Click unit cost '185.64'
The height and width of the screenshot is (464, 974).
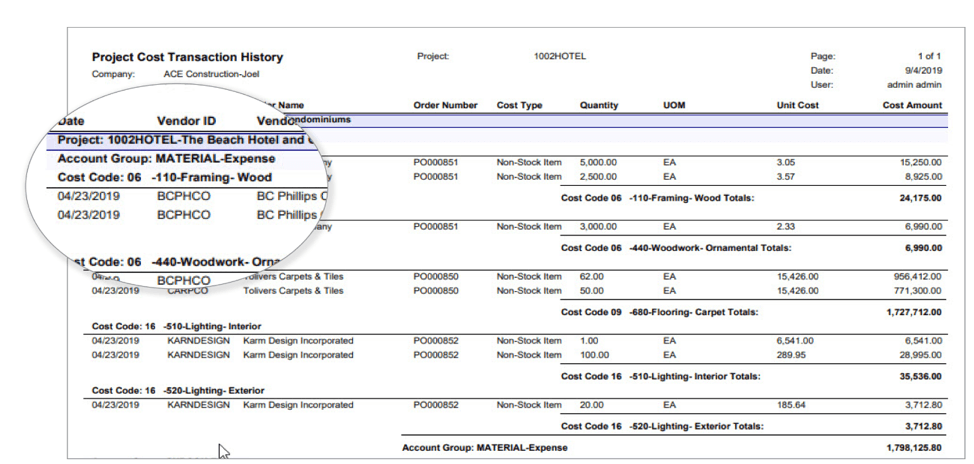click(x=791, y=405)
